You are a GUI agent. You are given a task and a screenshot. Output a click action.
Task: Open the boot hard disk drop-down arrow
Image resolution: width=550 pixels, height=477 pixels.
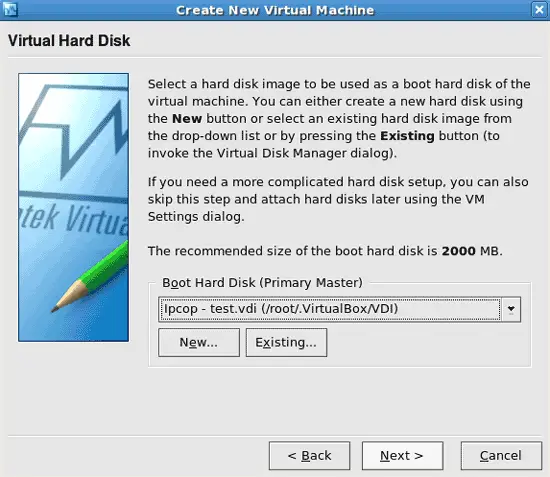pyautogui.click(x=511, y=309)
